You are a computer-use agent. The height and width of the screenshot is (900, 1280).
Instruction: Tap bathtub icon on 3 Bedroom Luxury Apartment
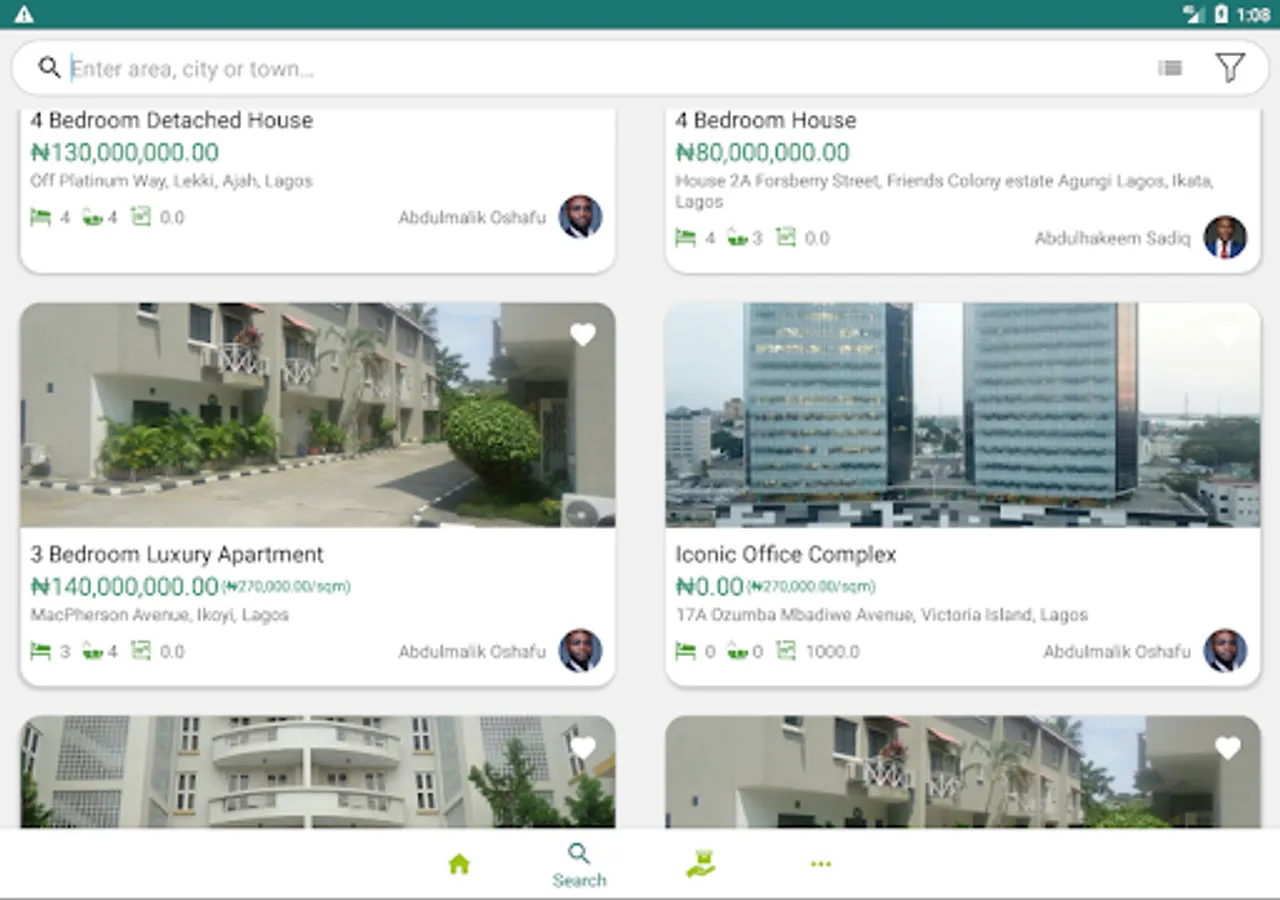tap(92, 651)
